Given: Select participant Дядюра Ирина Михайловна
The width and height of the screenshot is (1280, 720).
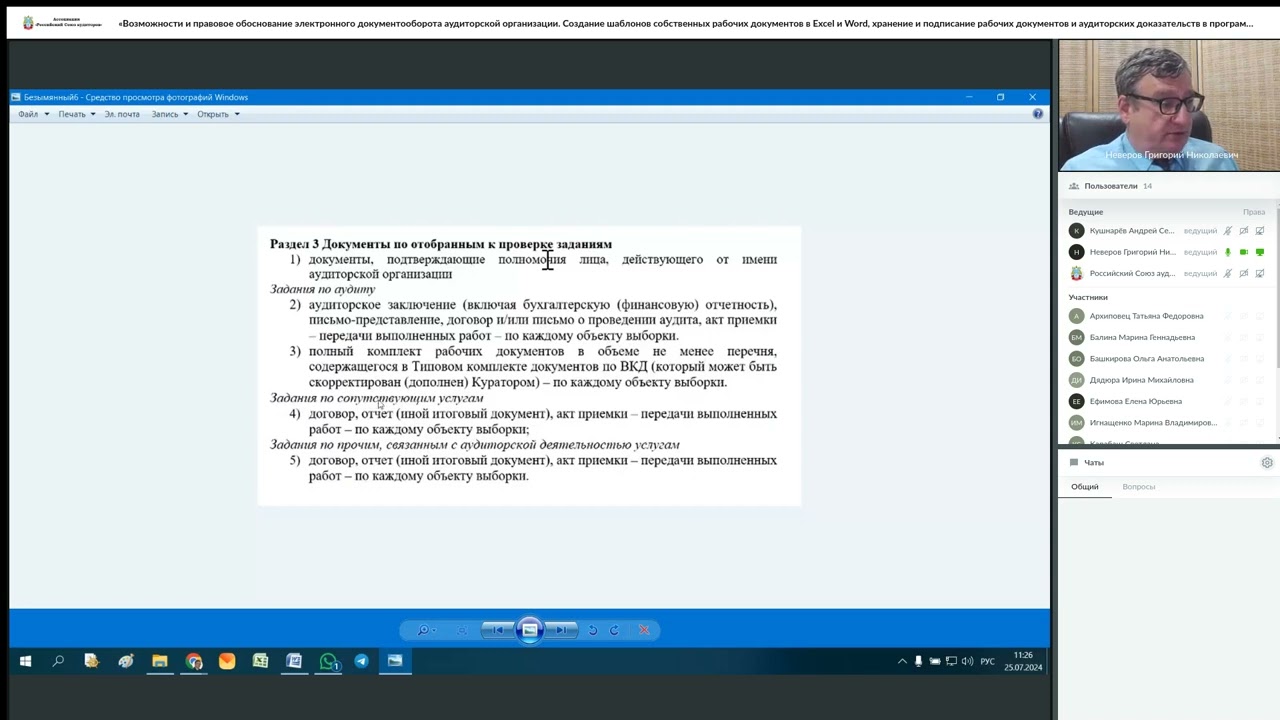Looking at the screenshot, I should tap(1141, 380).
